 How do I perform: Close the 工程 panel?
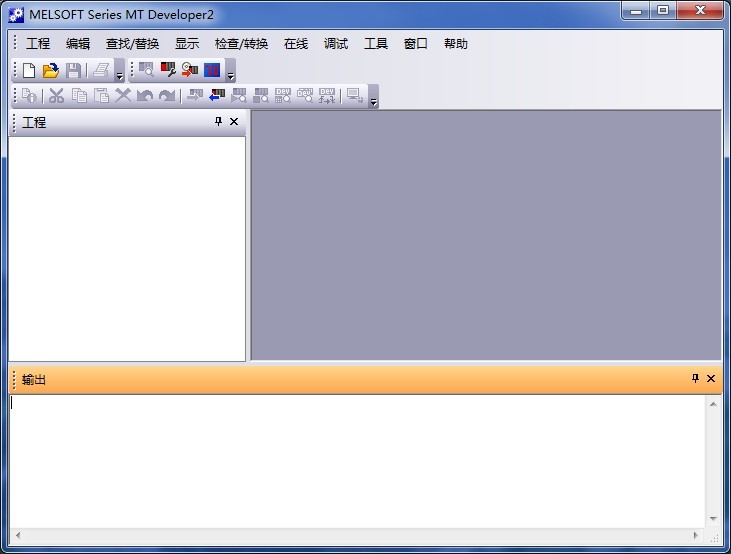click(x=234, y=122)
